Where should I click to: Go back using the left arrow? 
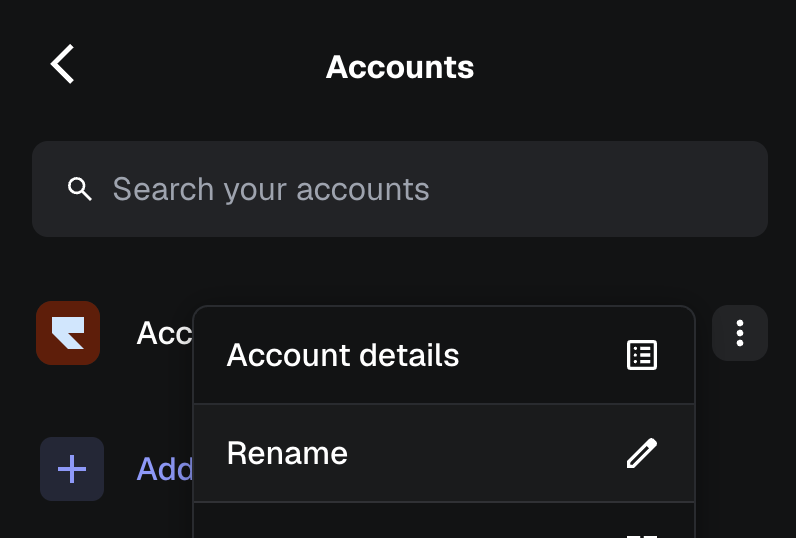coord(63,65)
